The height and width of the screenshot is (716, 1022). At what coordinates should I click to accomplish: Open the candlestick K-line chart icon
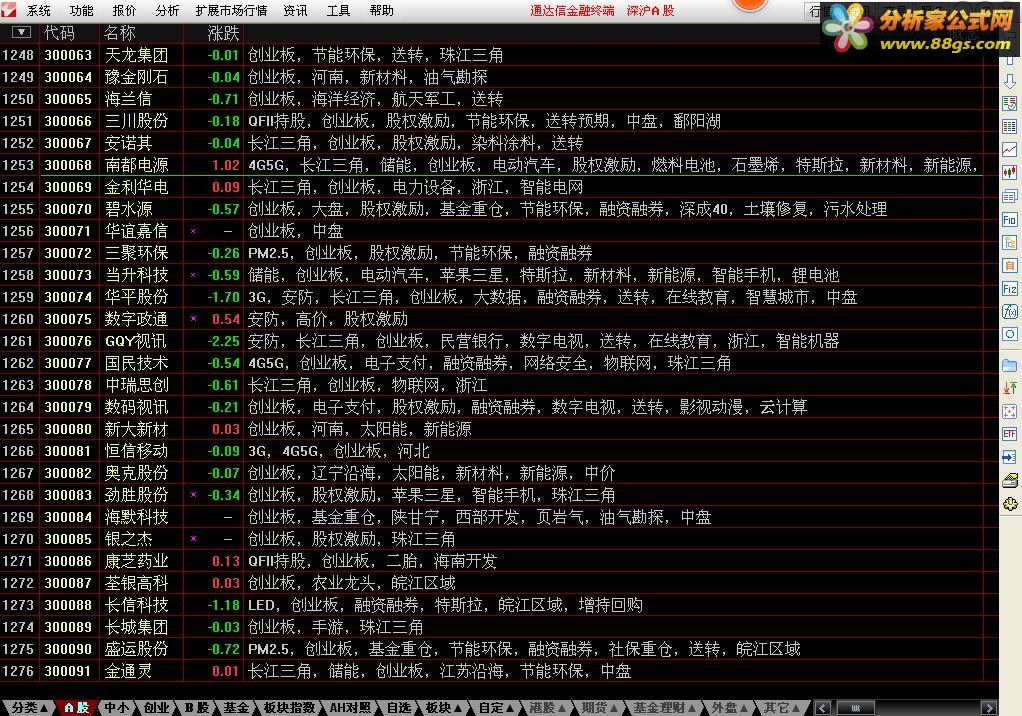(x=1009, y=173)
